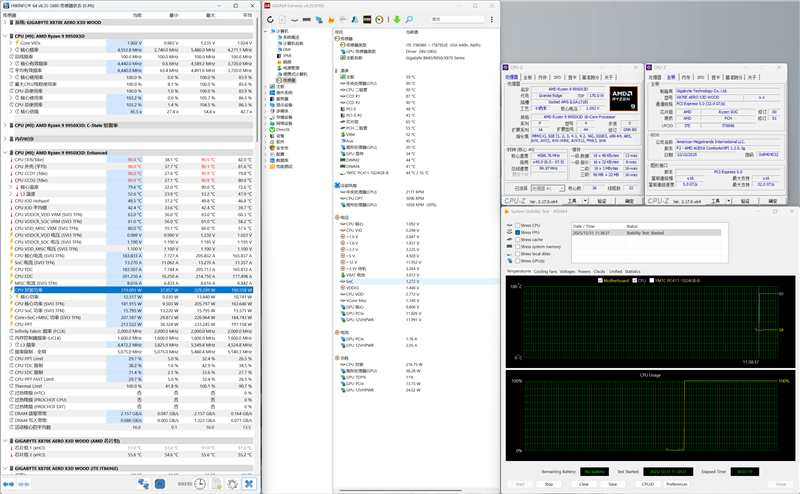This screenshot has height=494, width=800.
Task: Open HWiNFO settings gear icon
Action: (x=232, y=483)
